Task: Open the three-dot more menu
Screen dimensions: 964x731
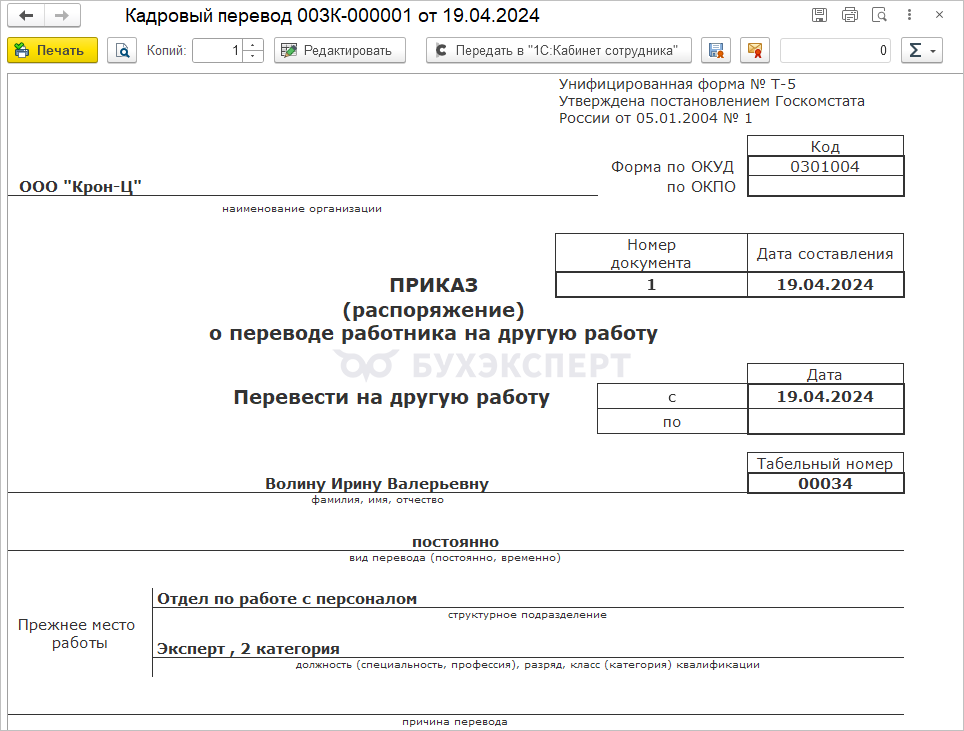Action: click(909, 15)
